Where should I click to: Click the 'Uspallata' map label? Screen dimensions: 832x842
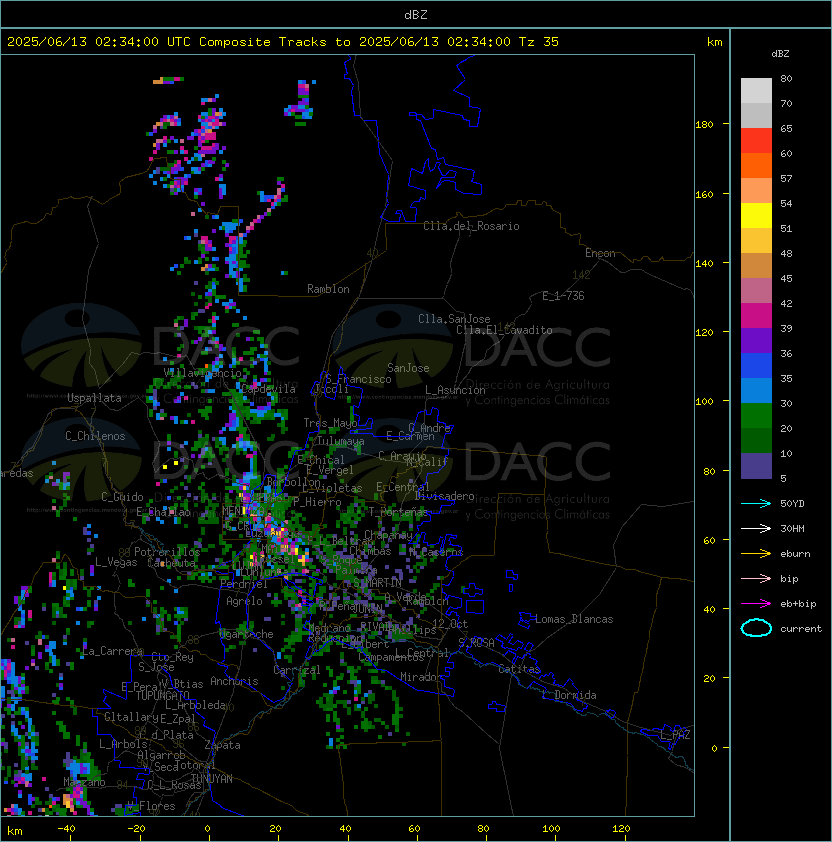[95, 398]
